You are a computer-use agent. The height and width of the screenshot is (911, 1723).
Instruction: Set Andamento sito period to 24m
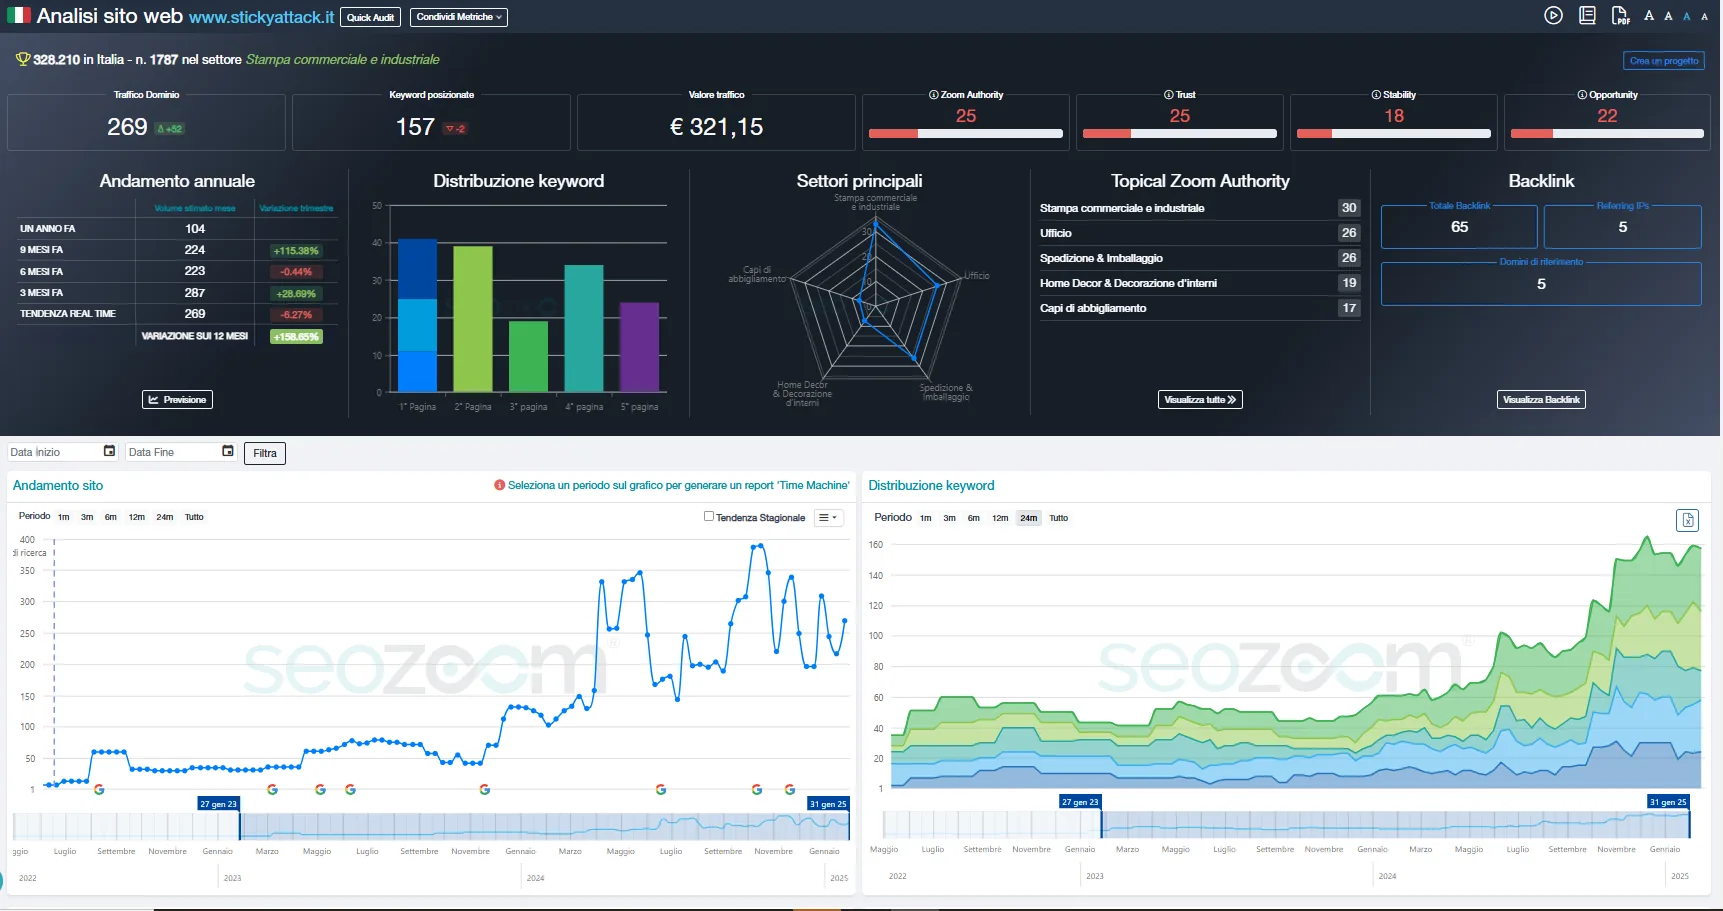pyautogui.click(x=165, y=517)
